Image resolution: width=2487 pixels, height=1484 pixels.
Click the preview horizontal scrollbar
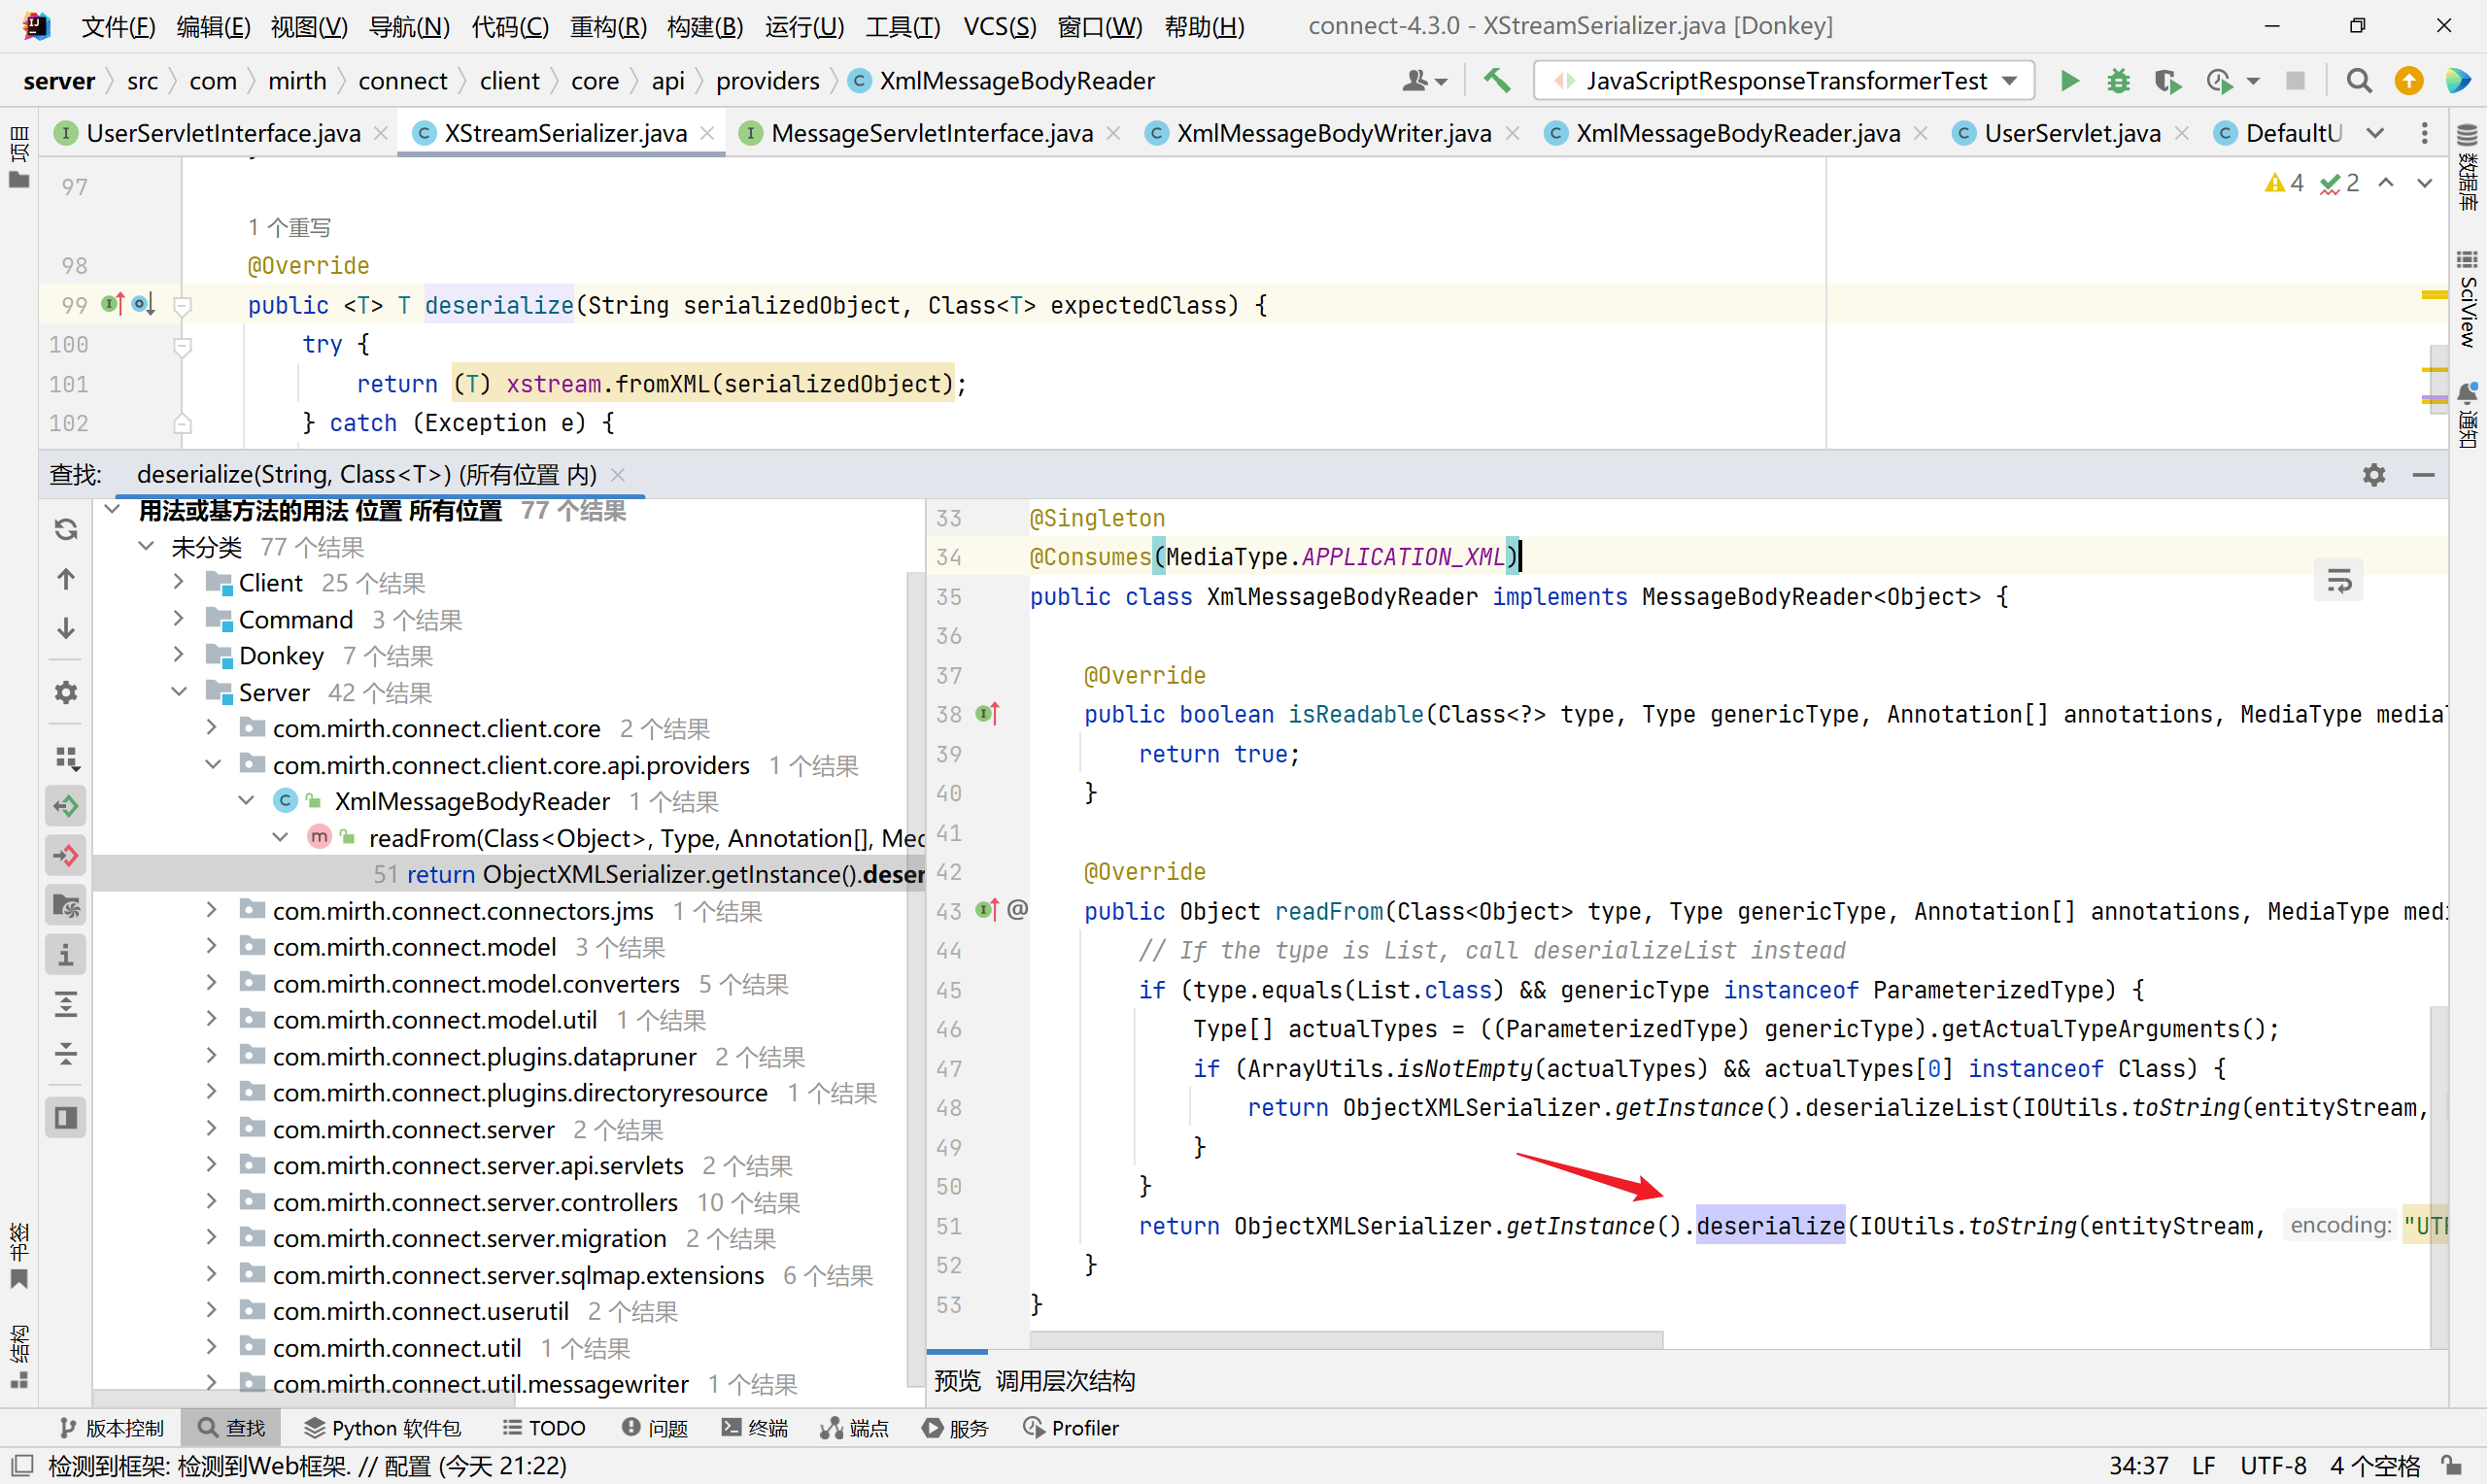(x=1346, y=1339)
